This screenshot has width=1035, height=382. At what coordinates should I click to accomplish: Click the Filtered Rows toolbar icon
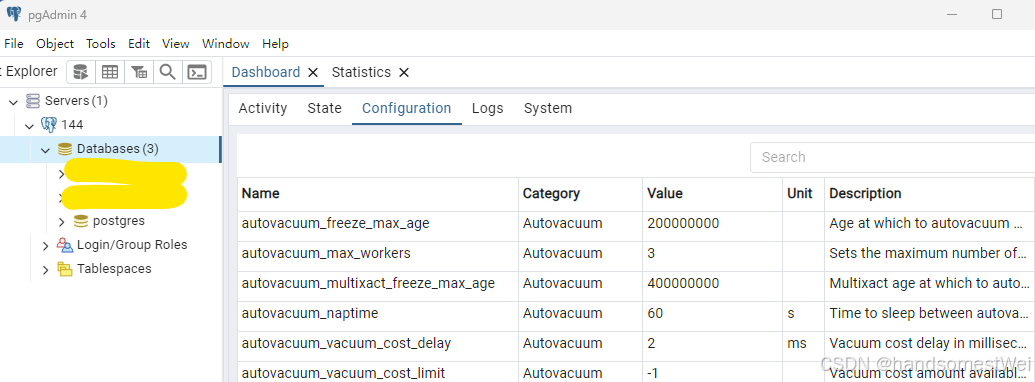point(139,72)
